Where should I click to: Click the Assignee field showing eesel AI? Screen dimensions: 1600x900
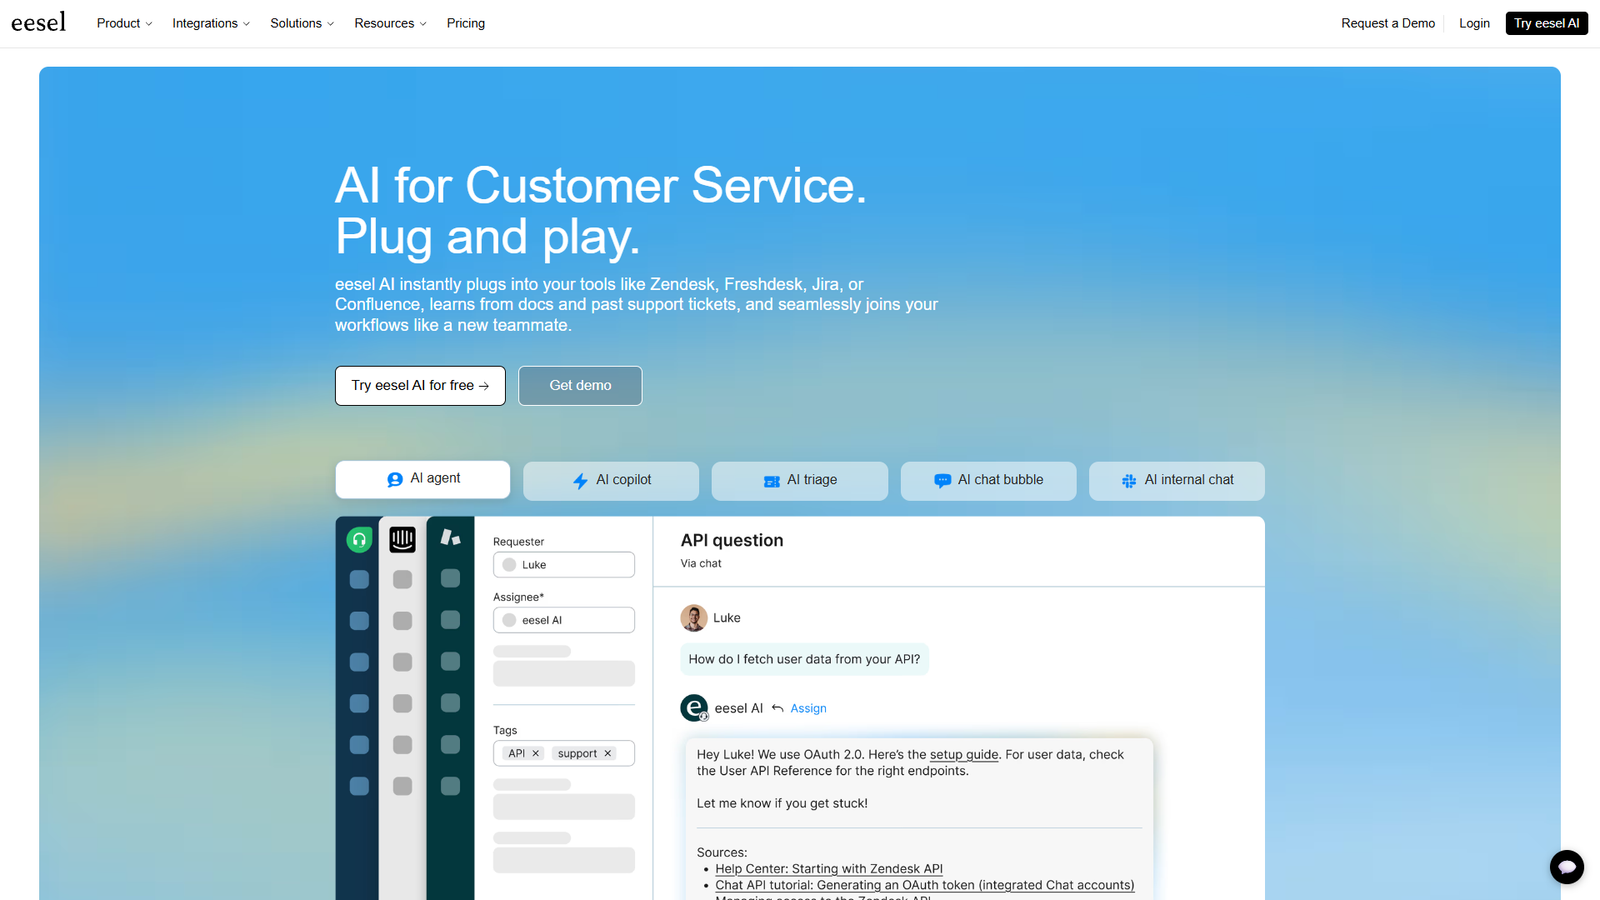pyautogui.click(x=564, y=620)
